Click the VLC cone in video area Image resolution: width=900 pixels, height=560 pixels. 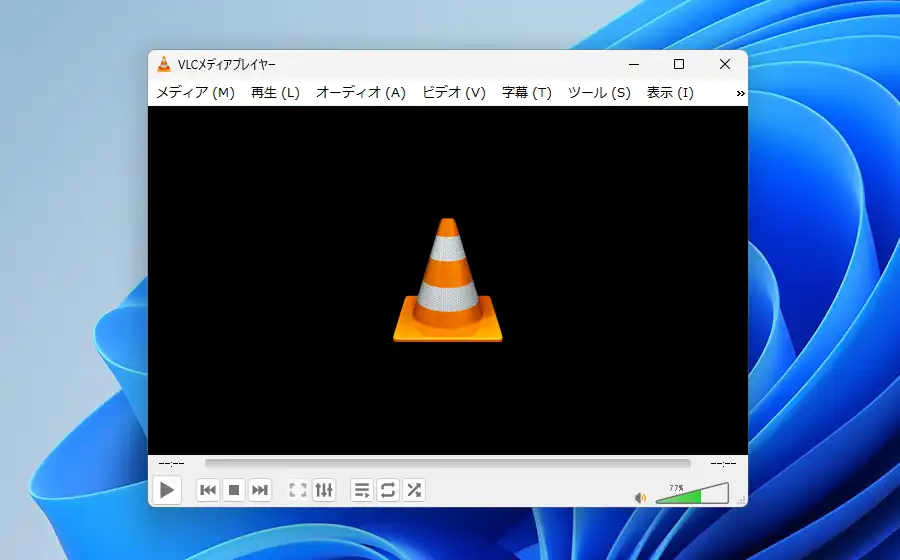[448, 280]
